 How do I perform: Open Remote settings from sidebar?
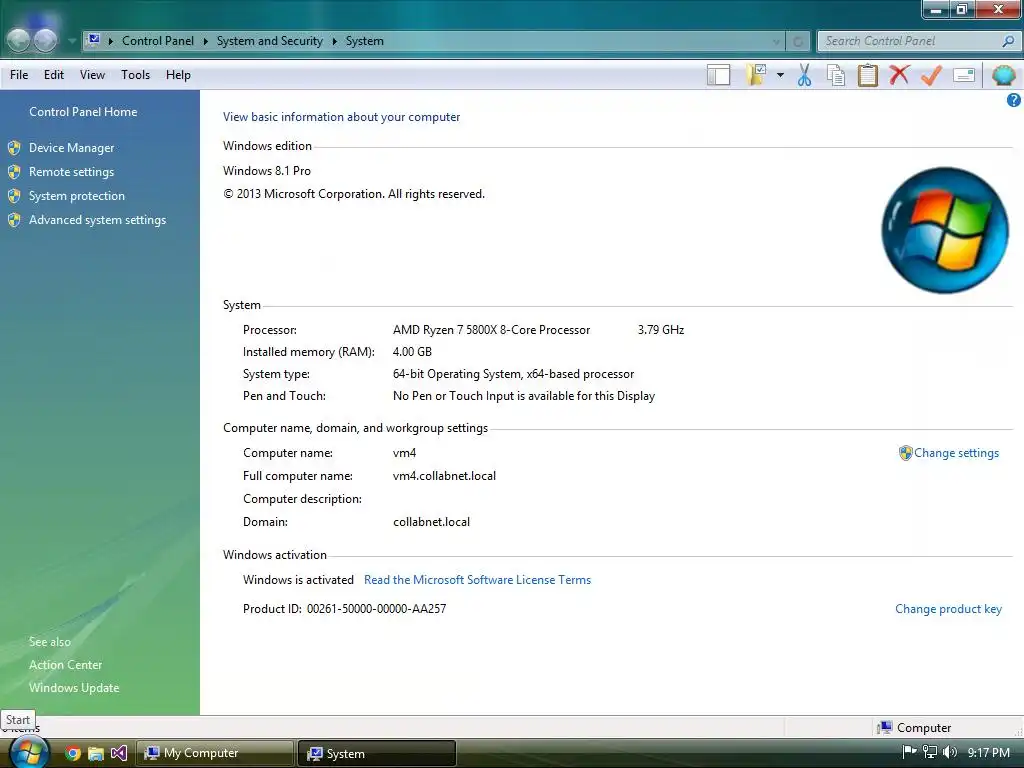(71, 172)
